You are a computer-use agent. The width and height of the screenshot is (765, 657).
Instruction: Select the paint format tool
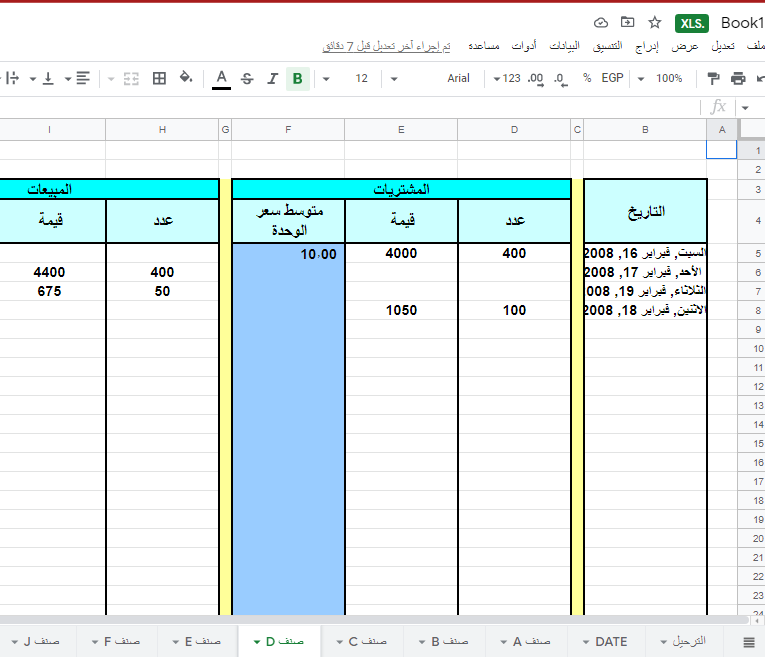click(x=714, y=78)
